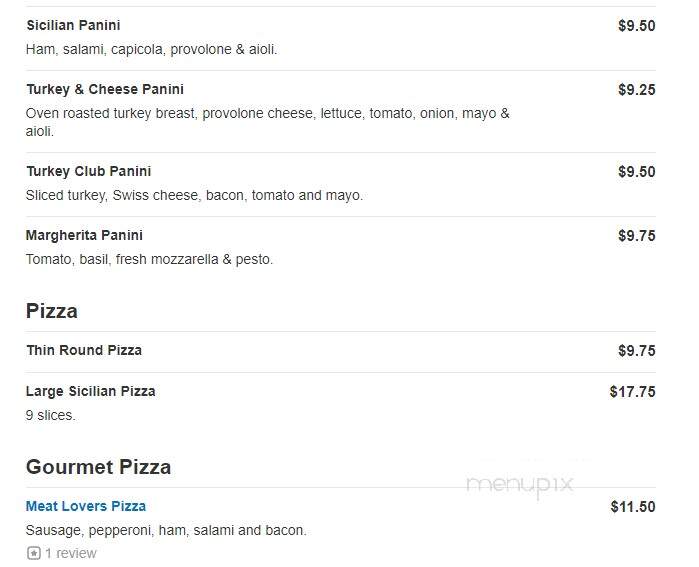The width and height of the screenshot is (699, 567).
Task: Click the Sliced turkey, Swiss cheese description
Action: click(x=194, y=195)
